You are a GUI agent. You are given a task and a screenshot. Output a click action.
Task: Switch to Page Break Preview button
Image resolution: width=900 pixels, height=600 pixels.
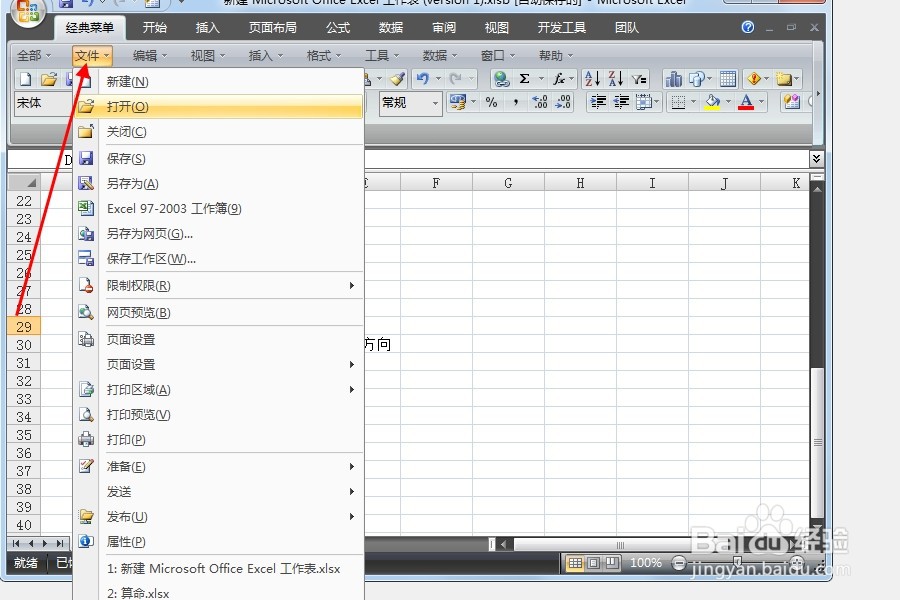point(612,563)
